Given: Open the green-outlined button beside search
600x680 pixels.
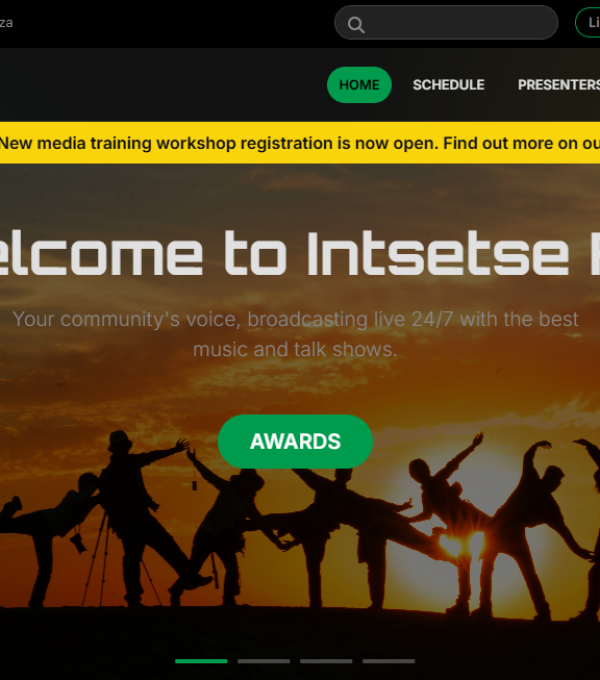Looking at the screenshot, I should (x=588, y=23).
